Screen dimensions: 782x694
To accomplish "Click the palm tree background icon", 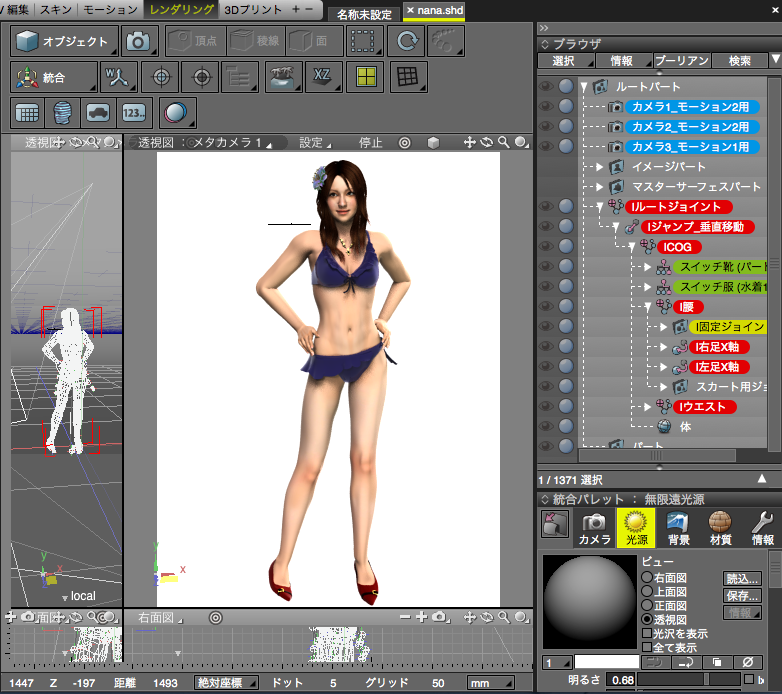I will pyautogui.click(x=283, y=77).
